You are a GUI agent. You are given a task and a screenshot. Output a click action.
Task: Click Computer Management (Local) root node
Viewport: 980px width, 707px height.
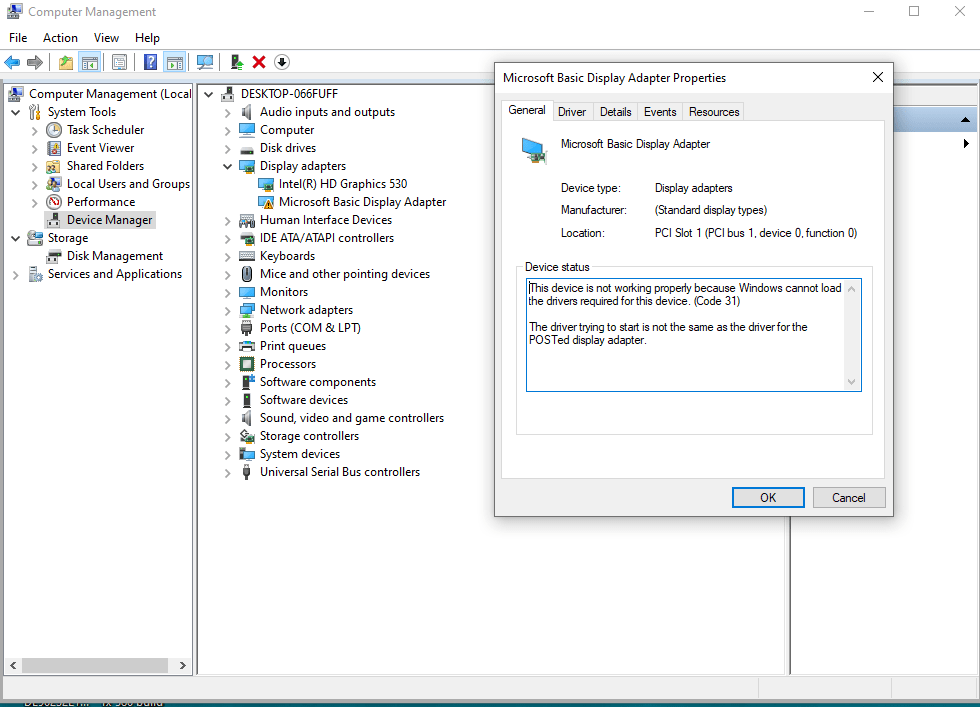click(110, 94)
